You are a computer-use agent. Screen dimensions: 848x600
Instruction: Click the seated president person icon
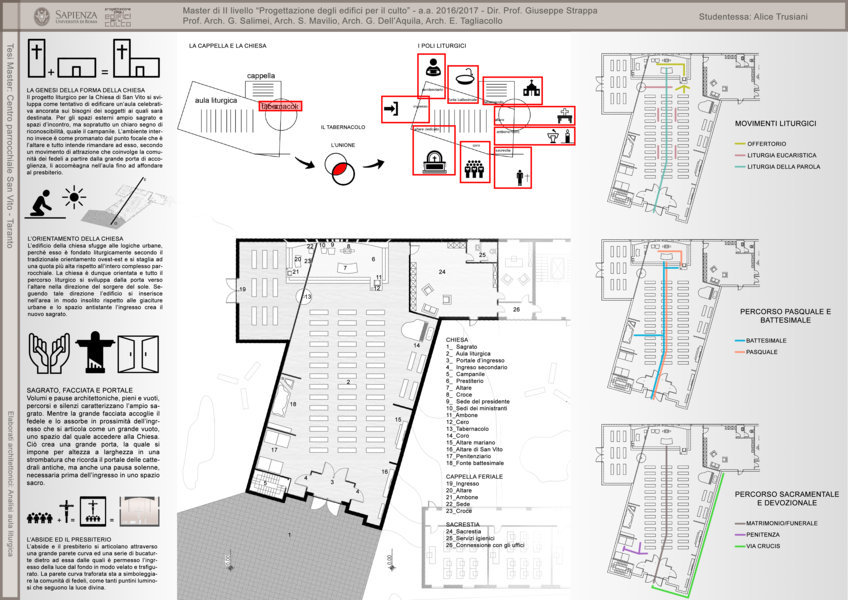coord(432,68)
